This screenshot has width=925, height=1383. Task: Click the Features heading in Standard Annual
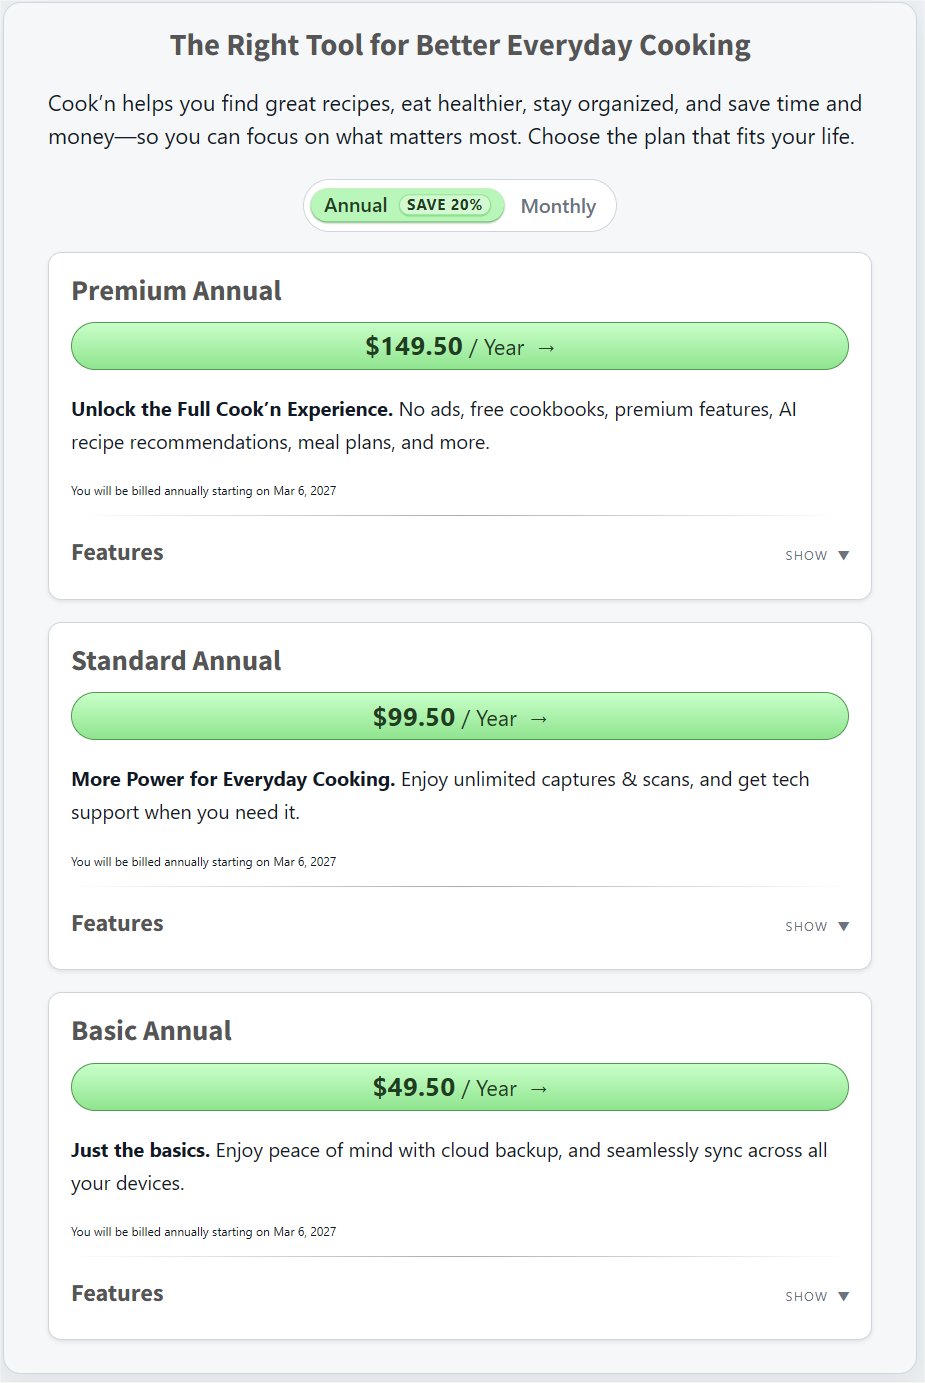coord(117,924)
